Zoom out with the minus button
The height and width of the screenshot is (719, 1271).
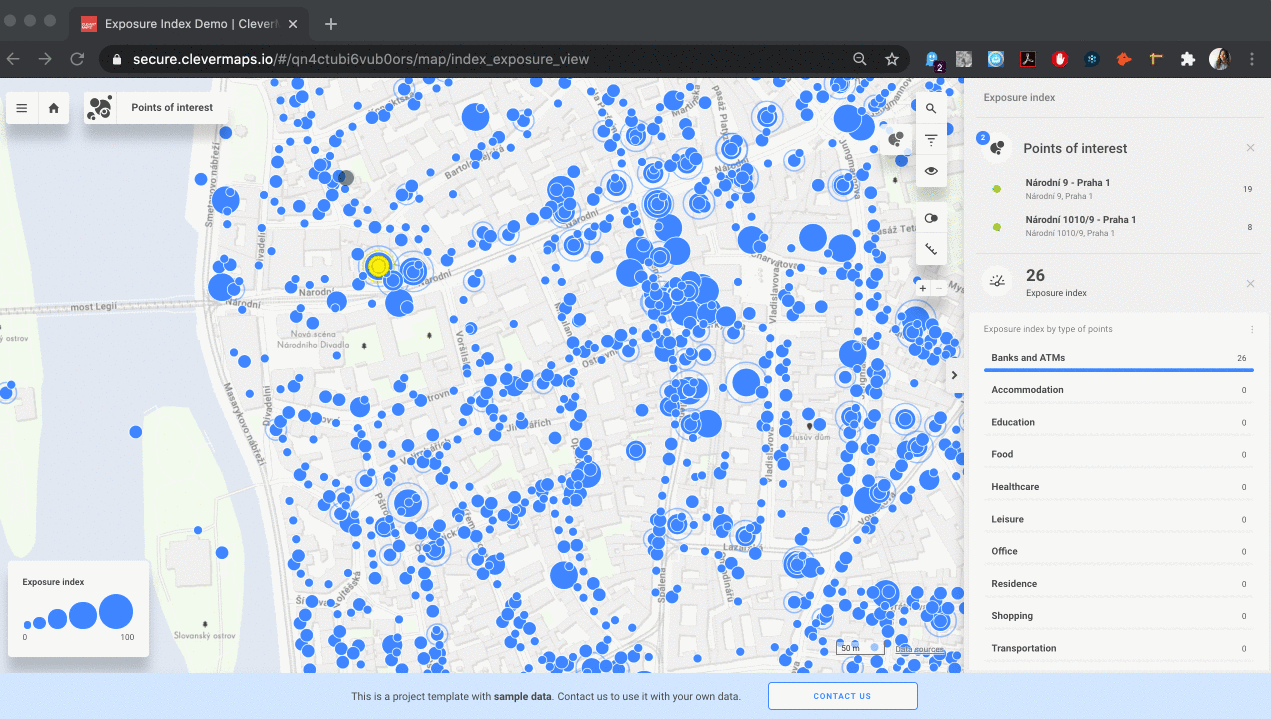(x=939, y=288)
